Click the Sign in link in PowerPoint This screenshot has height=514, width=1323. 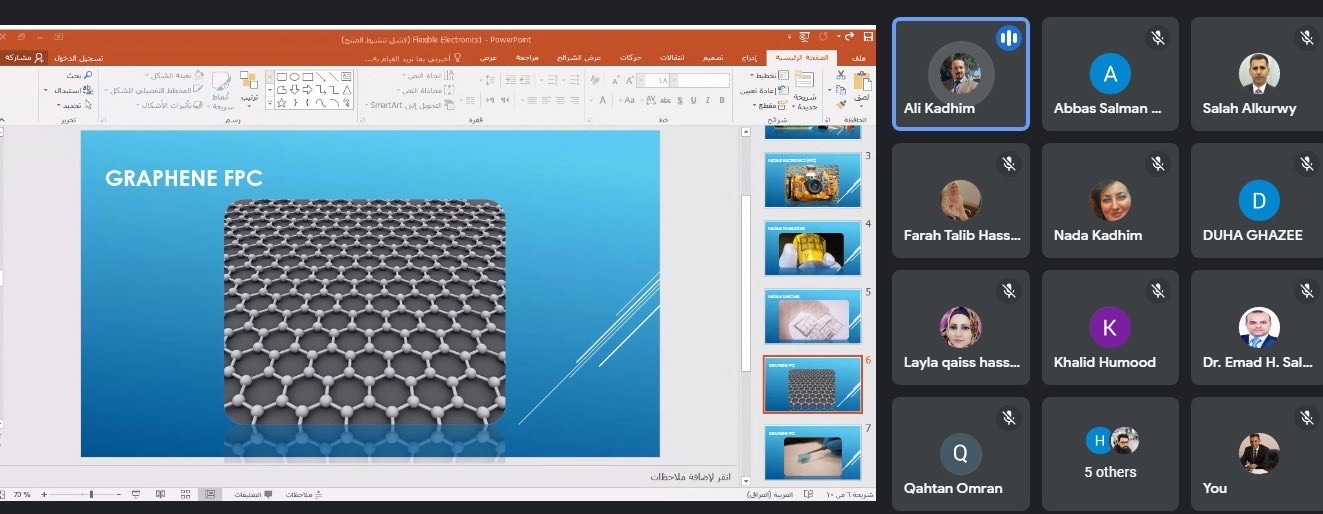[x=79, y=58]
